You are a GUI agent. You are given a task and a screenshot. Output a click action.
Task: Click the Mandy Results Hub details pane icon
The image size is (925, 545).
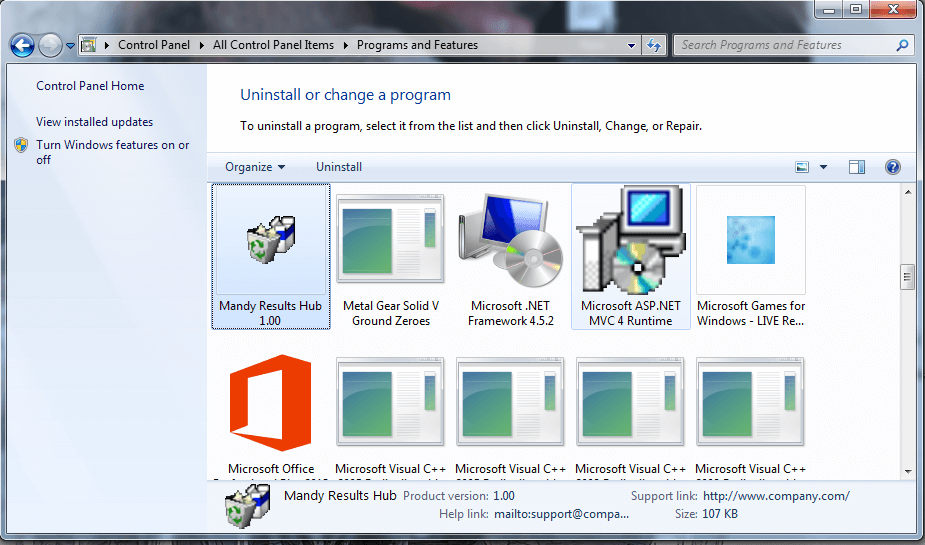(x=248, y=505)
